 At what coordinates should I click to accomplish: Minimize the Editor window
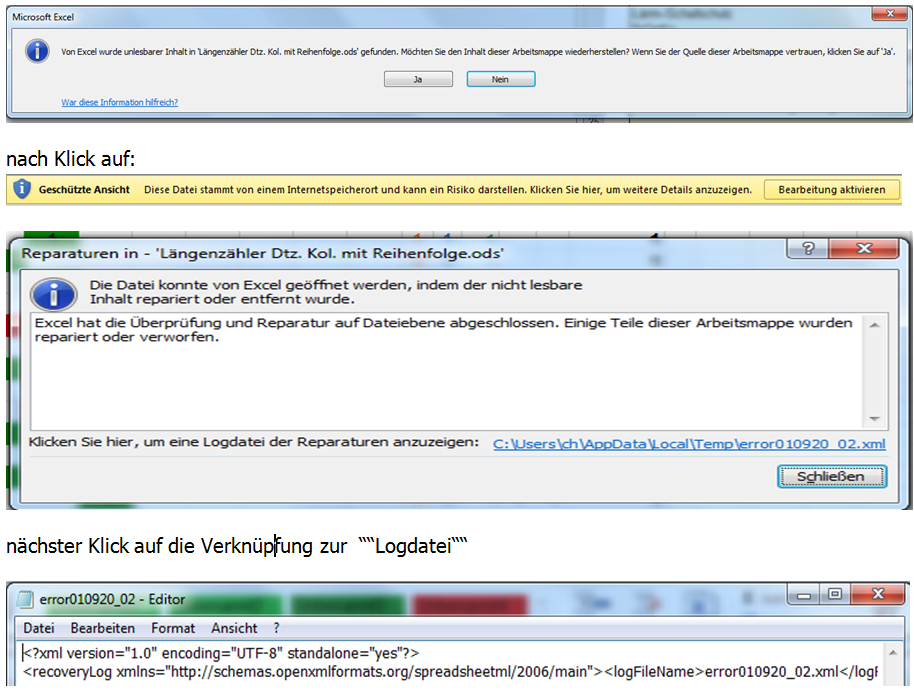[804, 595]
